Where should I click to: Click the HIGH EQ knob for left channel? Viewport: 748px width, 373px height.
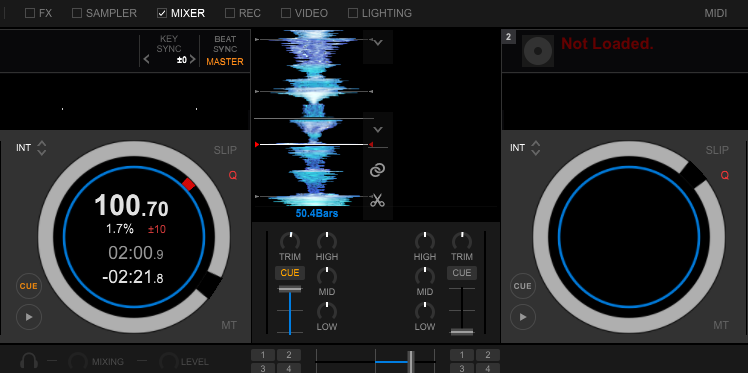tap(327, 240)
